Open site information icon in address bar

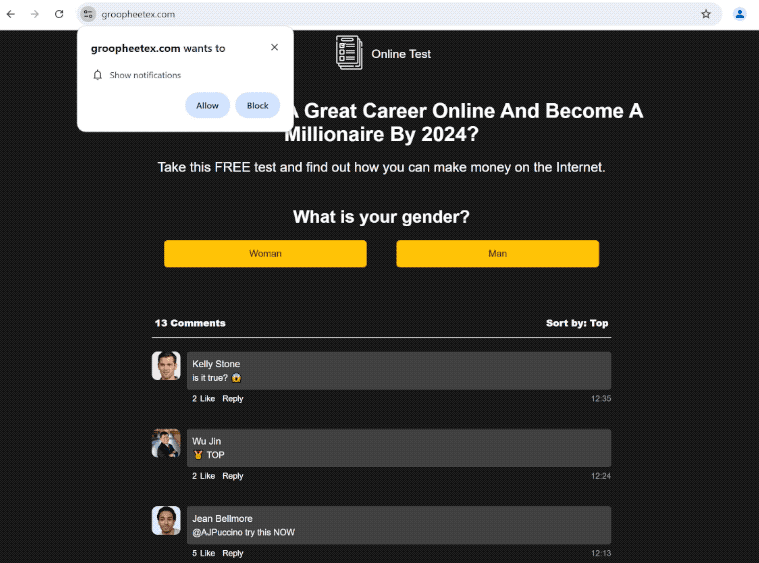click(88, 14)
